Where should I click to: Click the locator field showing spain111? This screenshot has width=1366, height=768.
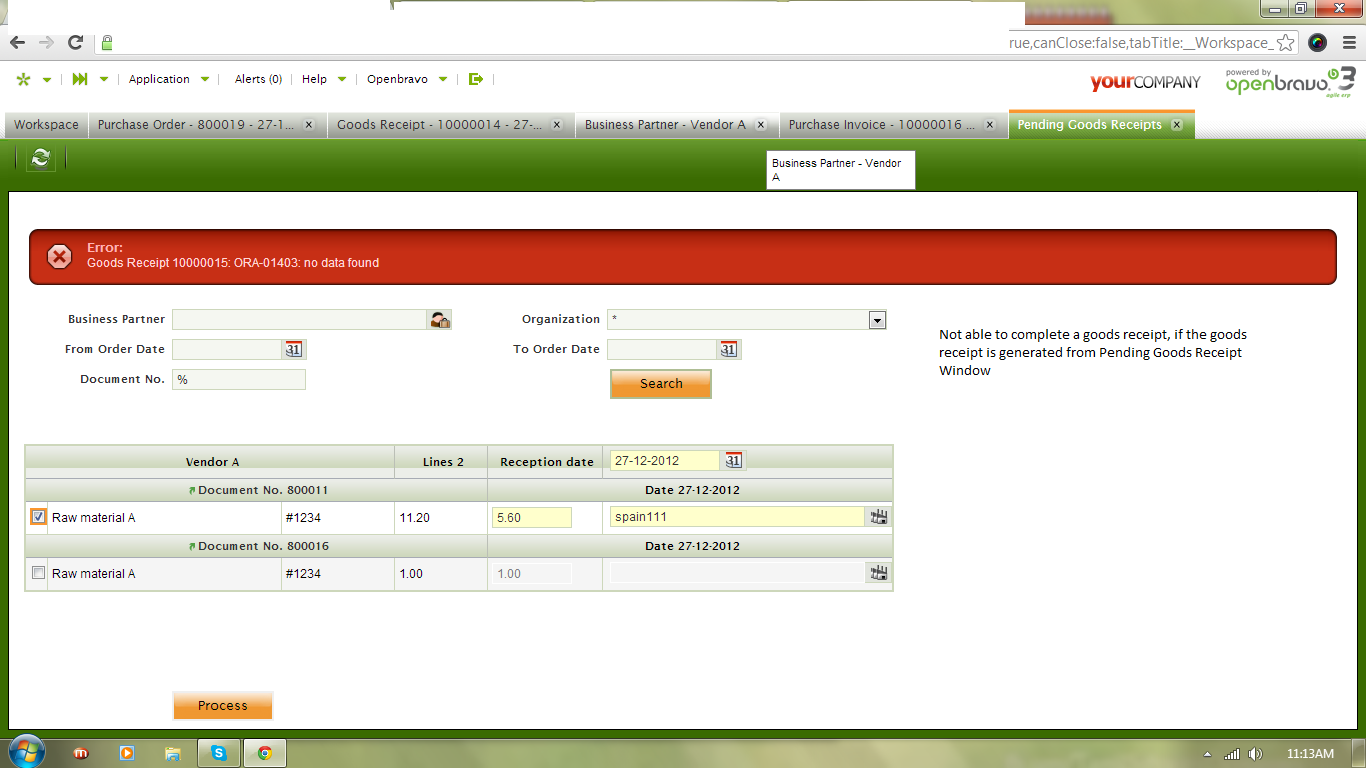coord(737,517)
